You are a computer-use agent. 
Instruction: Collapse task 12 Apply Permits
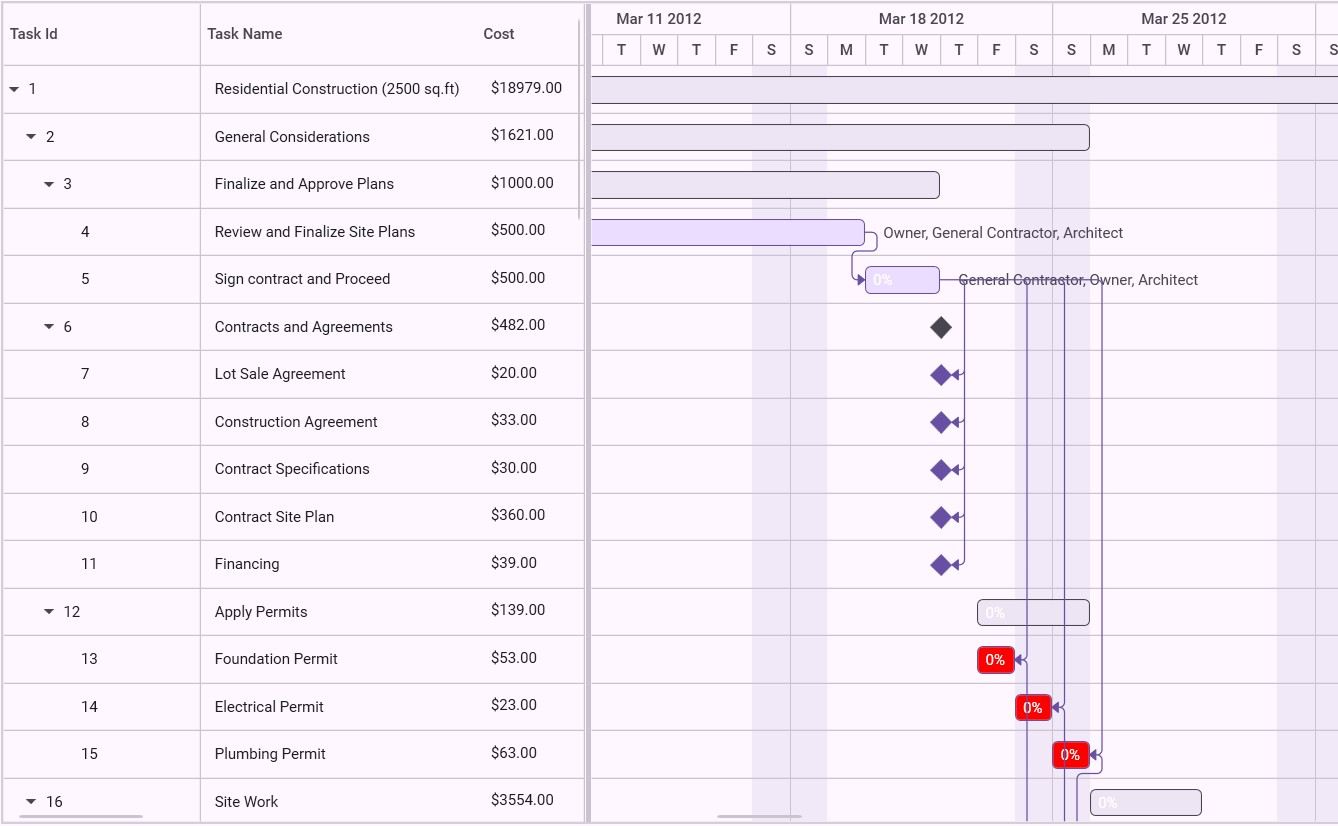(x=49, y=612)
